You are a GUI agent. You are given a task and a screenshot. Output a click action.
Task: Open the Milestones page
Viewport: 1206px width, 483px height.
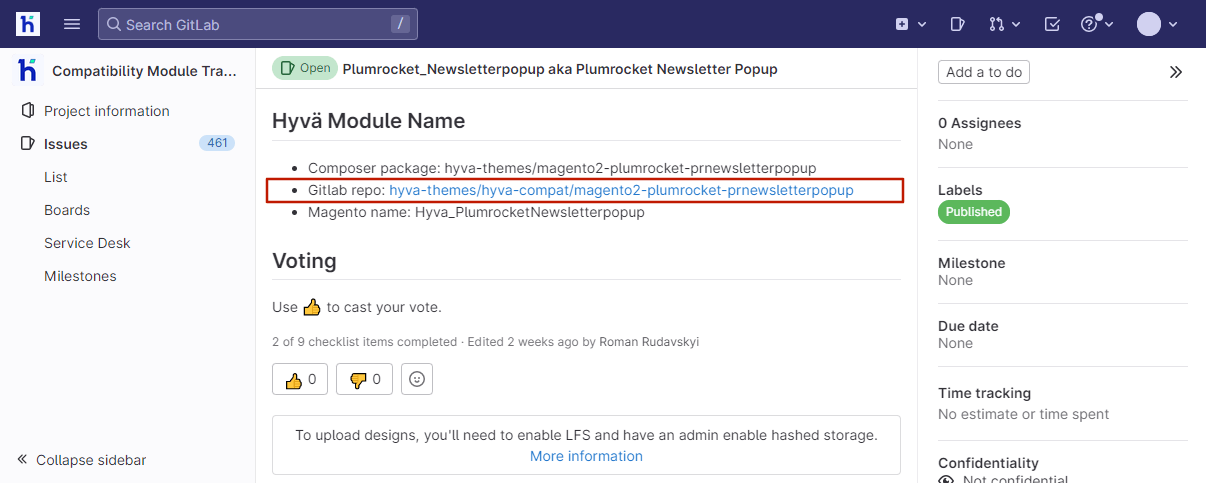click(x=80, y=276)
